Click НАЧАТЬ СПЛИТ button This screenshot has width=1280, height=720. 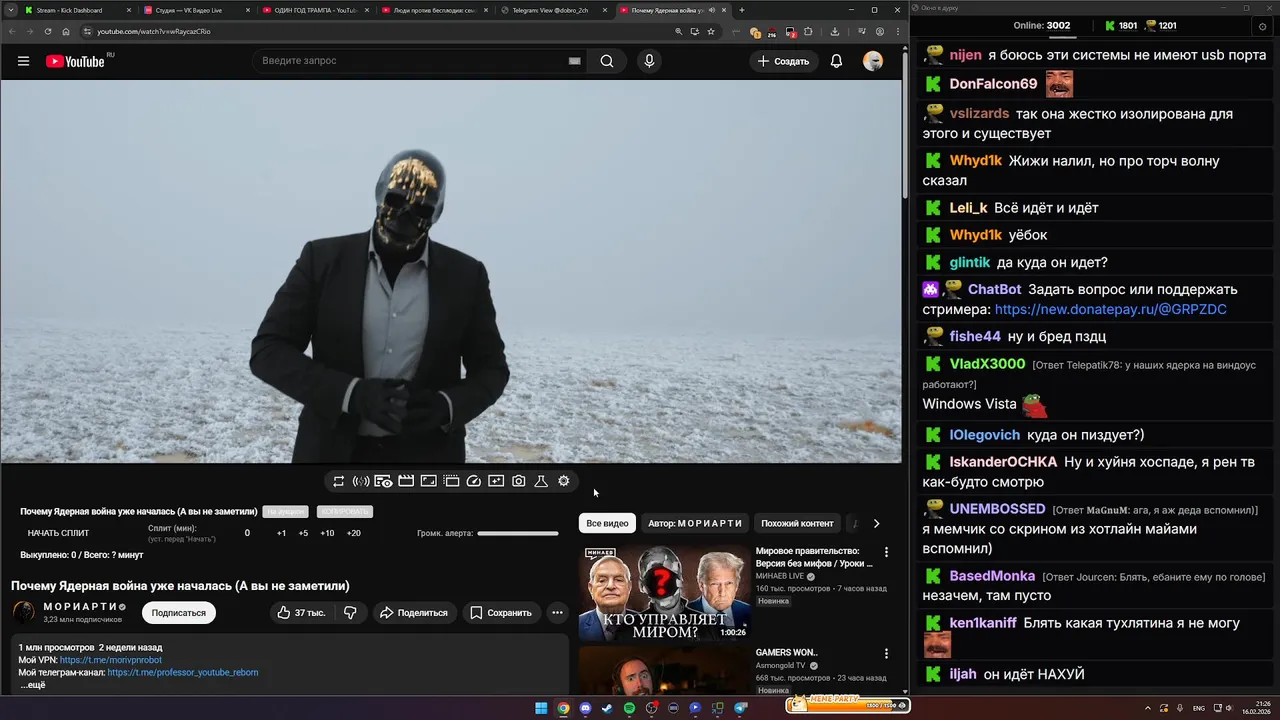click(x=58, y=533)
